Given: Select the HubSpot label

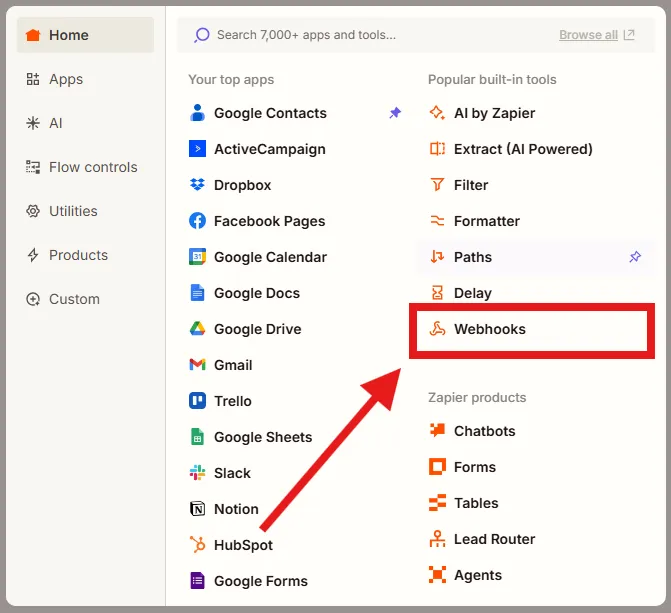Looking at the screenshot, I should (243, 545).
